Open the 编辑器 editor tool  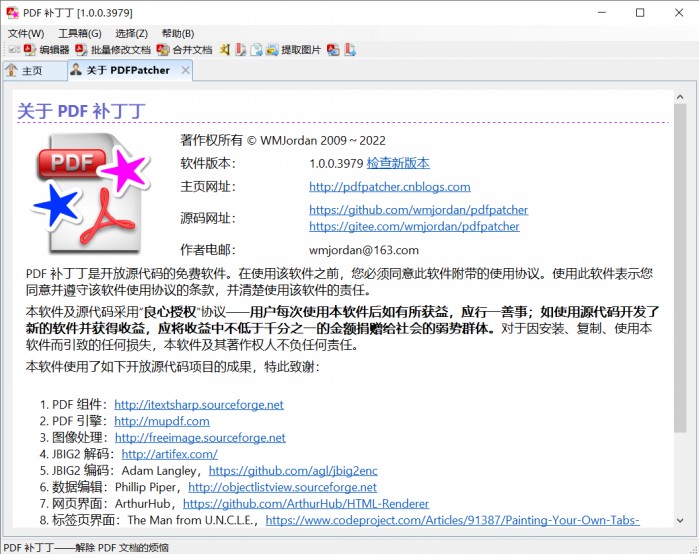point(46,49)
